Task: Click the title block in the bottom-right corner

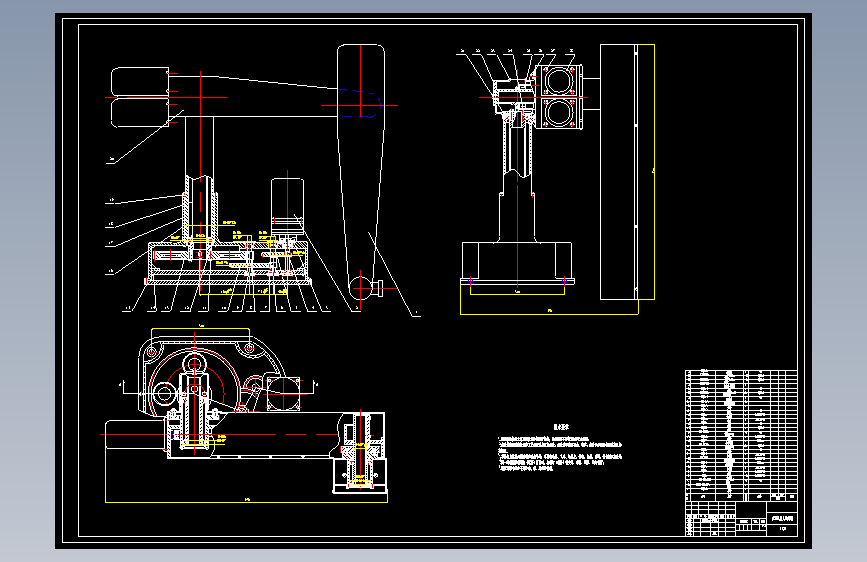Action: [x=741, y=519]
